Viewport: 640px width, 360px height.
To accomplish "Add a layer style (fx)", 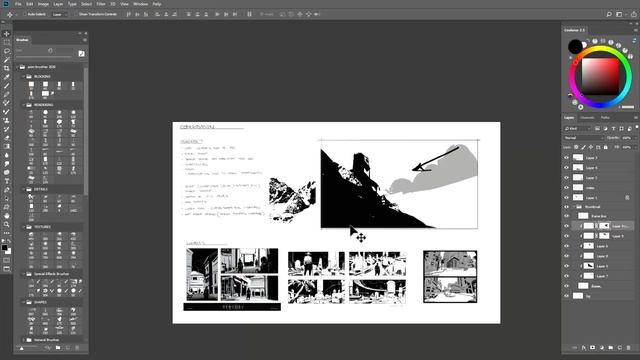I will click(584, 348).
